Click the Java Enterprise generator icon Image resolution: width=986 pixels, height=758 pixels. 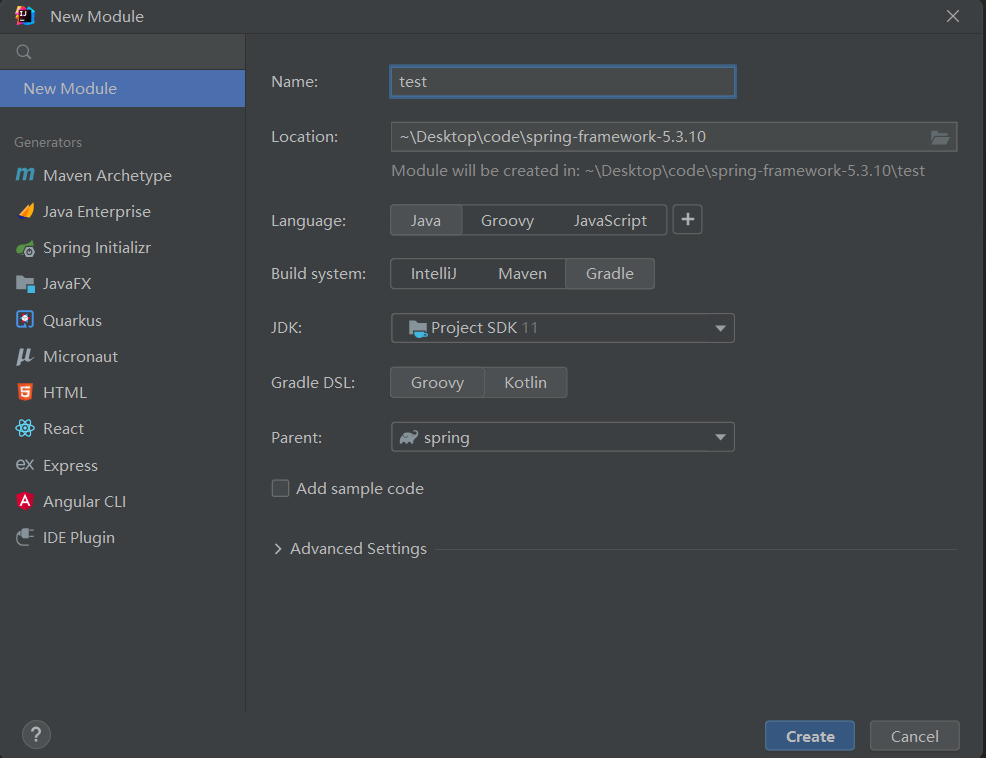click(25, 212)
